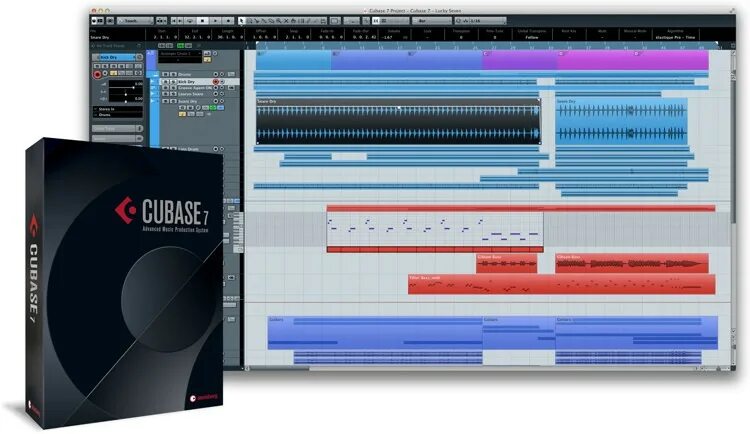Image resolution: width=750 pixels, height=434 pixels.
Task: Collapse the Drums folder track icon
Action: click(155, 74)
